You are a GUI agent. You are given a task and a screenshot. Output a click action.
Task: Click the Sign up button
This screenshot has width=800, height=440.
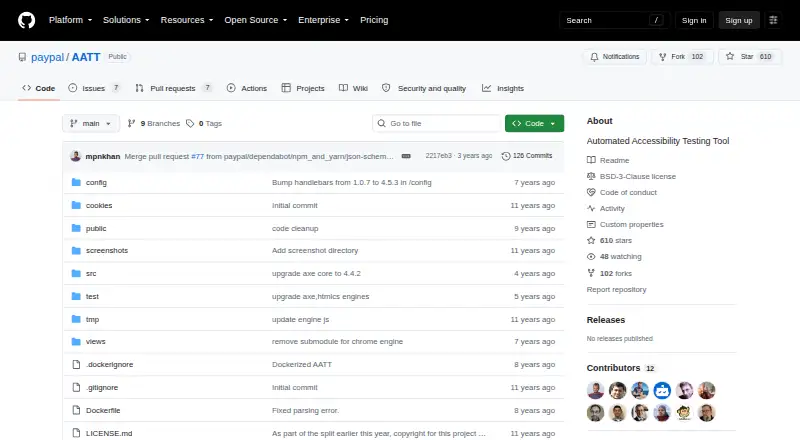739,20
